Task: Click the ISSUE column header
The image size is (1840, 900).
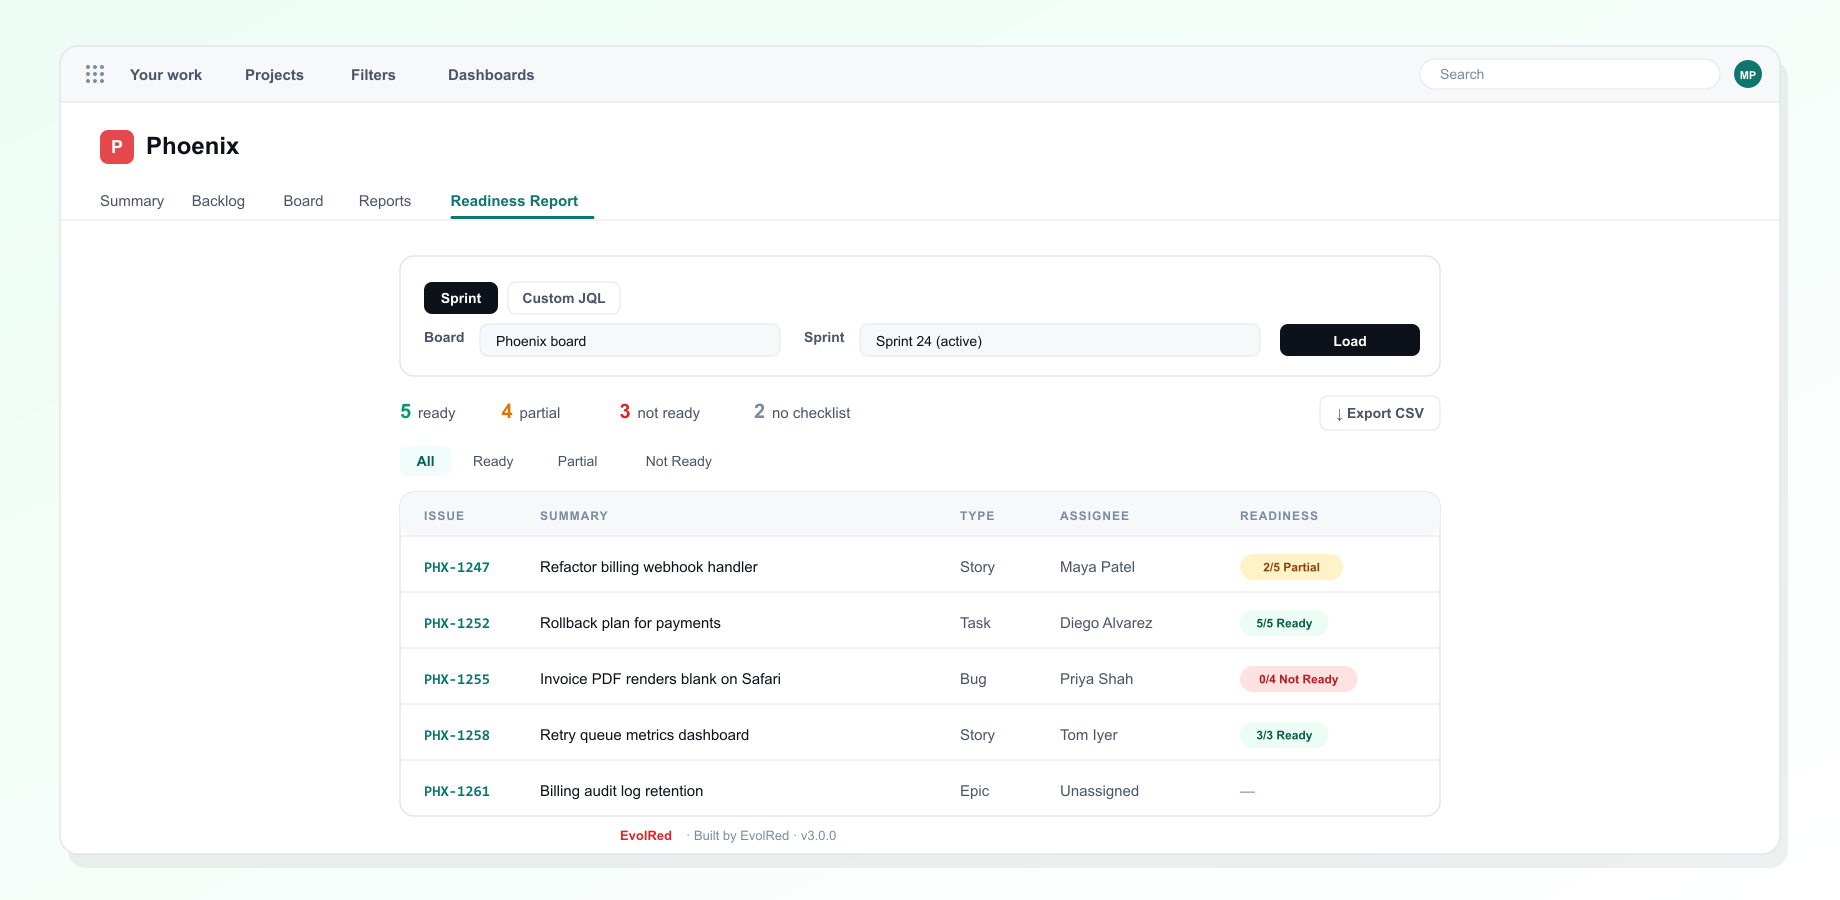Action: coord(444,516)
